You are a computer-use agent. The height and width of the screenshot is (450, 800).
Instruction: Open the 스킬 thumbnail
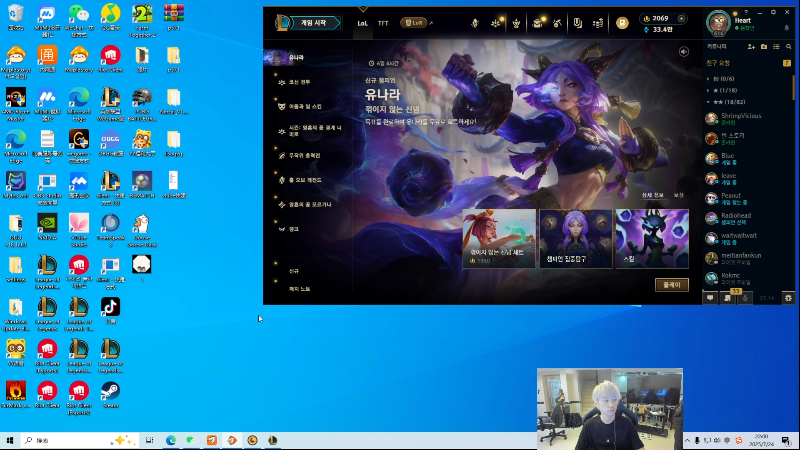pyautogui.click(x=652, y=238)
